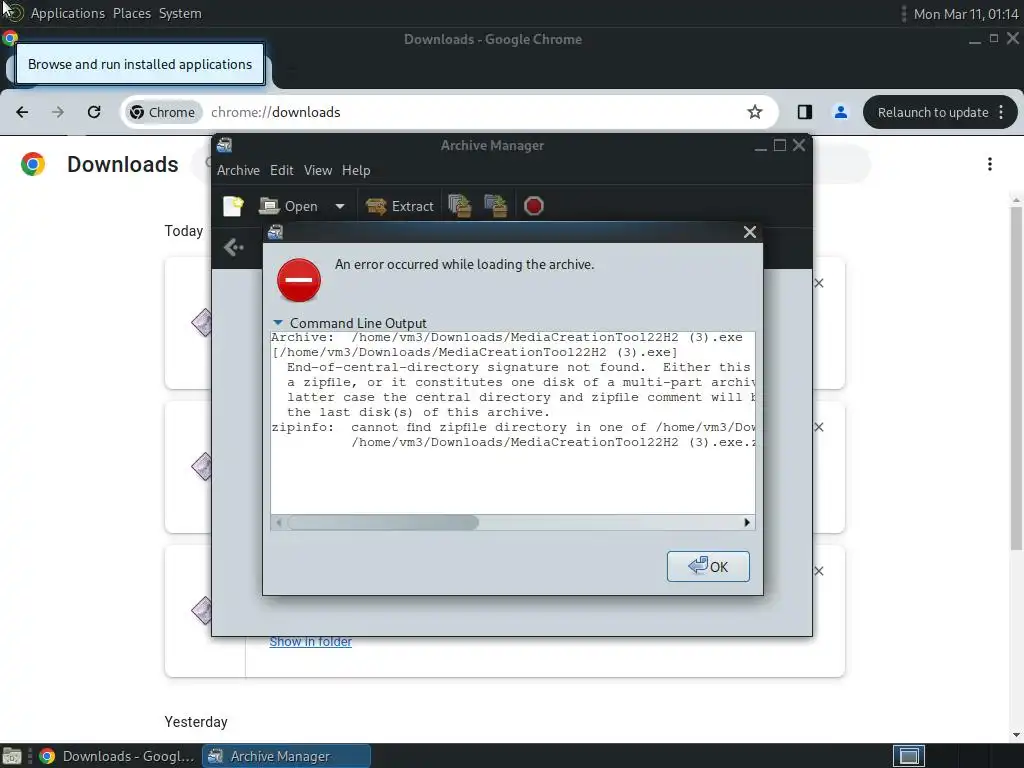Click Extract in Archive Manager toolbar
The image size is (1024, 768).
pos(399,206)
